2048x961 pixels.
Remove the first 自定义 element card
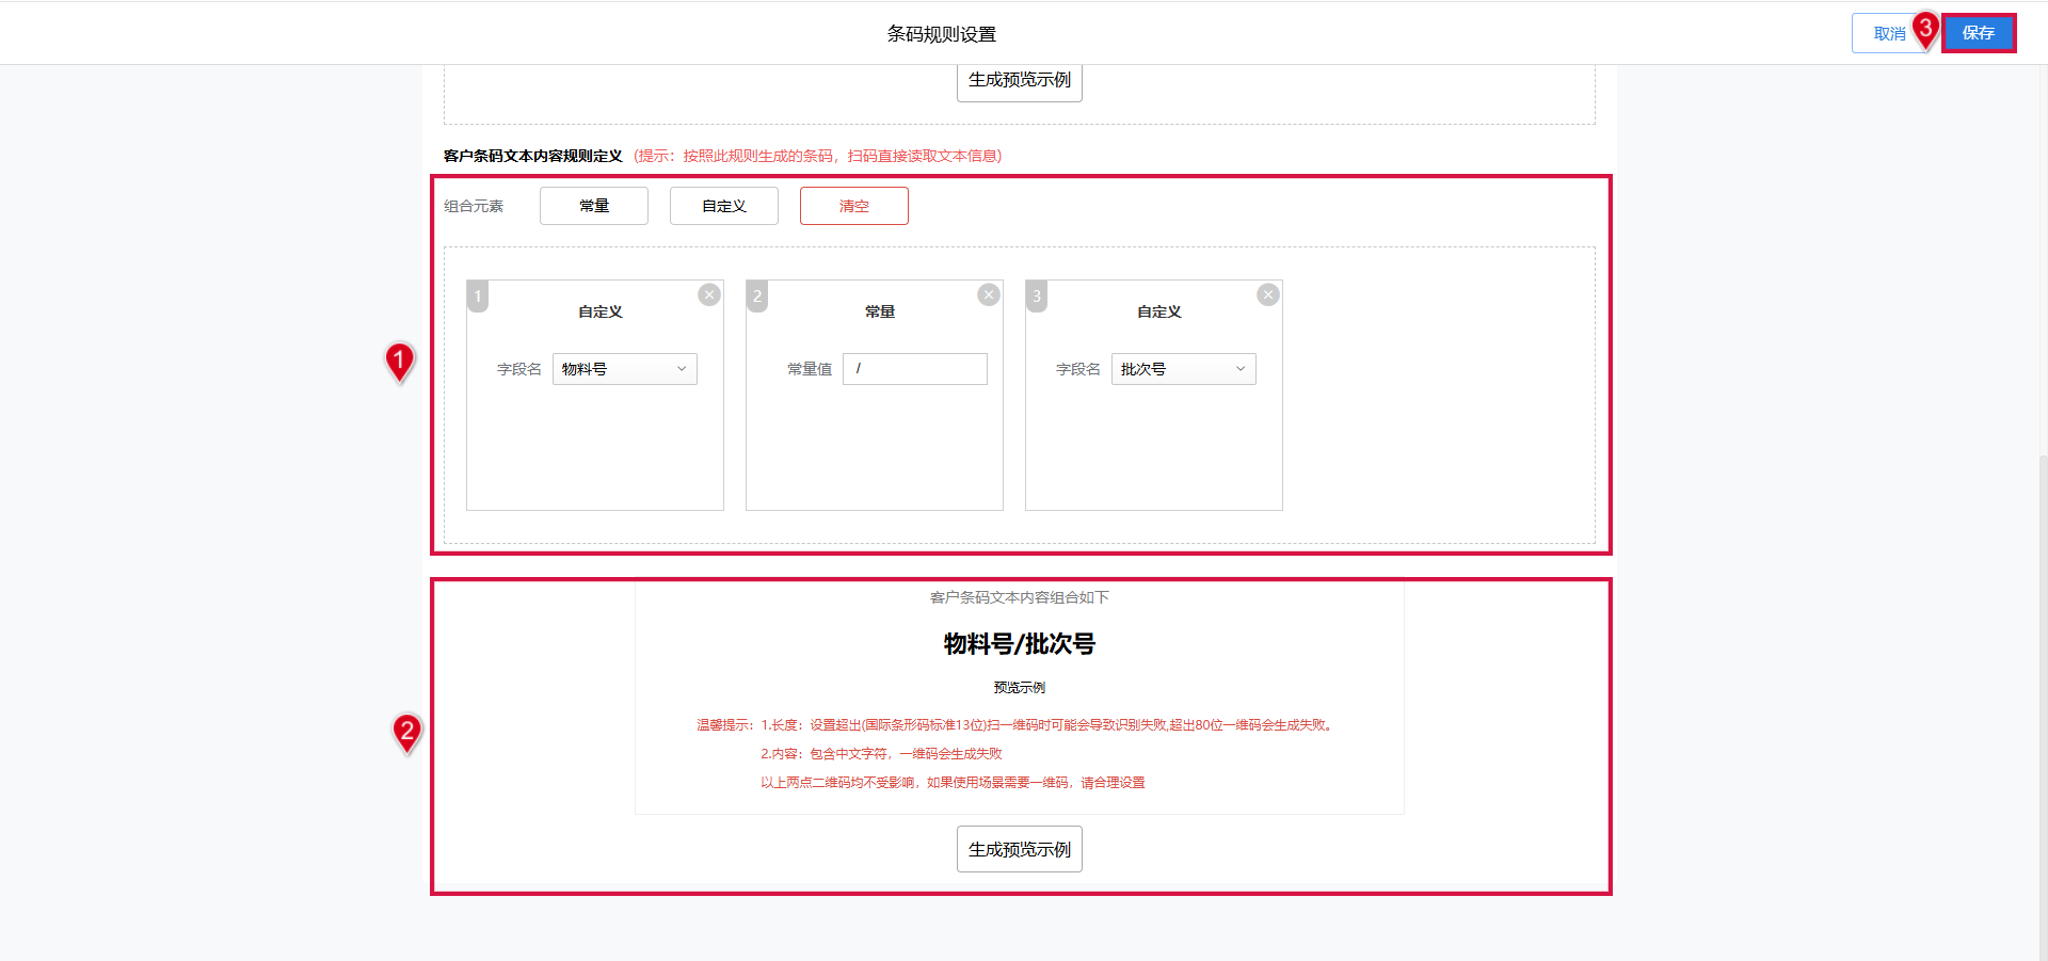[709, 295]
